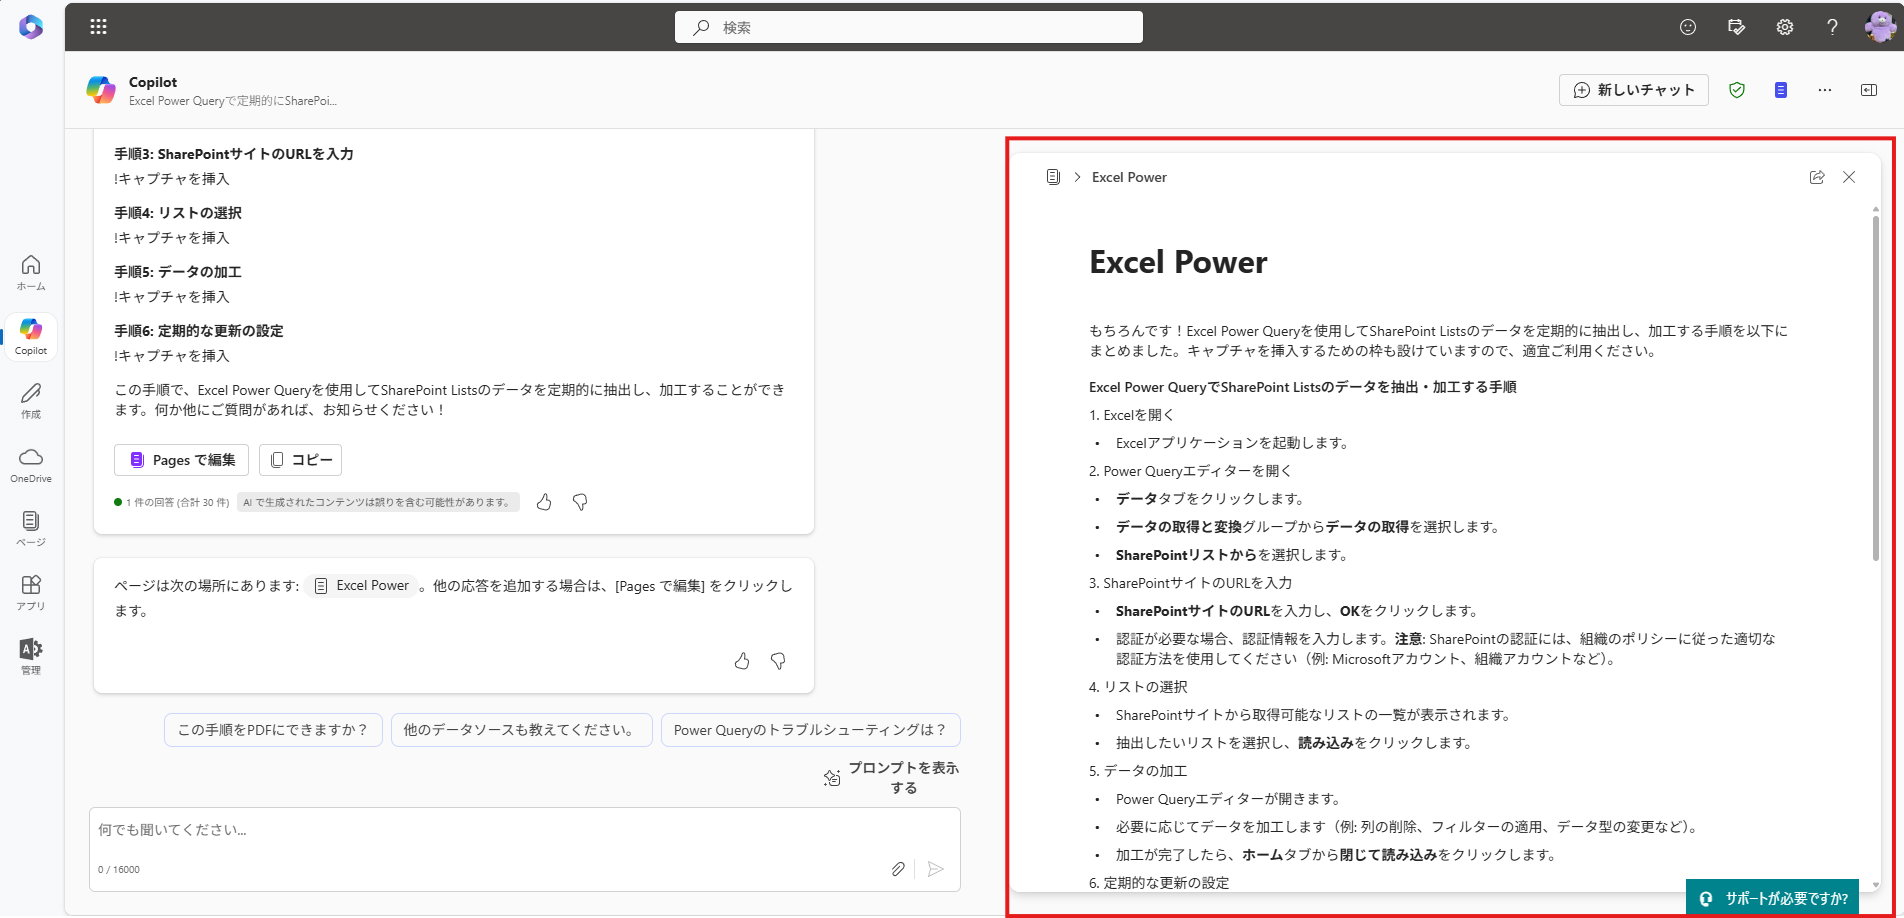Select suggestion この手順をPDFにできますか？
Image resolution: width=1904 pixels, height=918 pixels.
[273, 730]
